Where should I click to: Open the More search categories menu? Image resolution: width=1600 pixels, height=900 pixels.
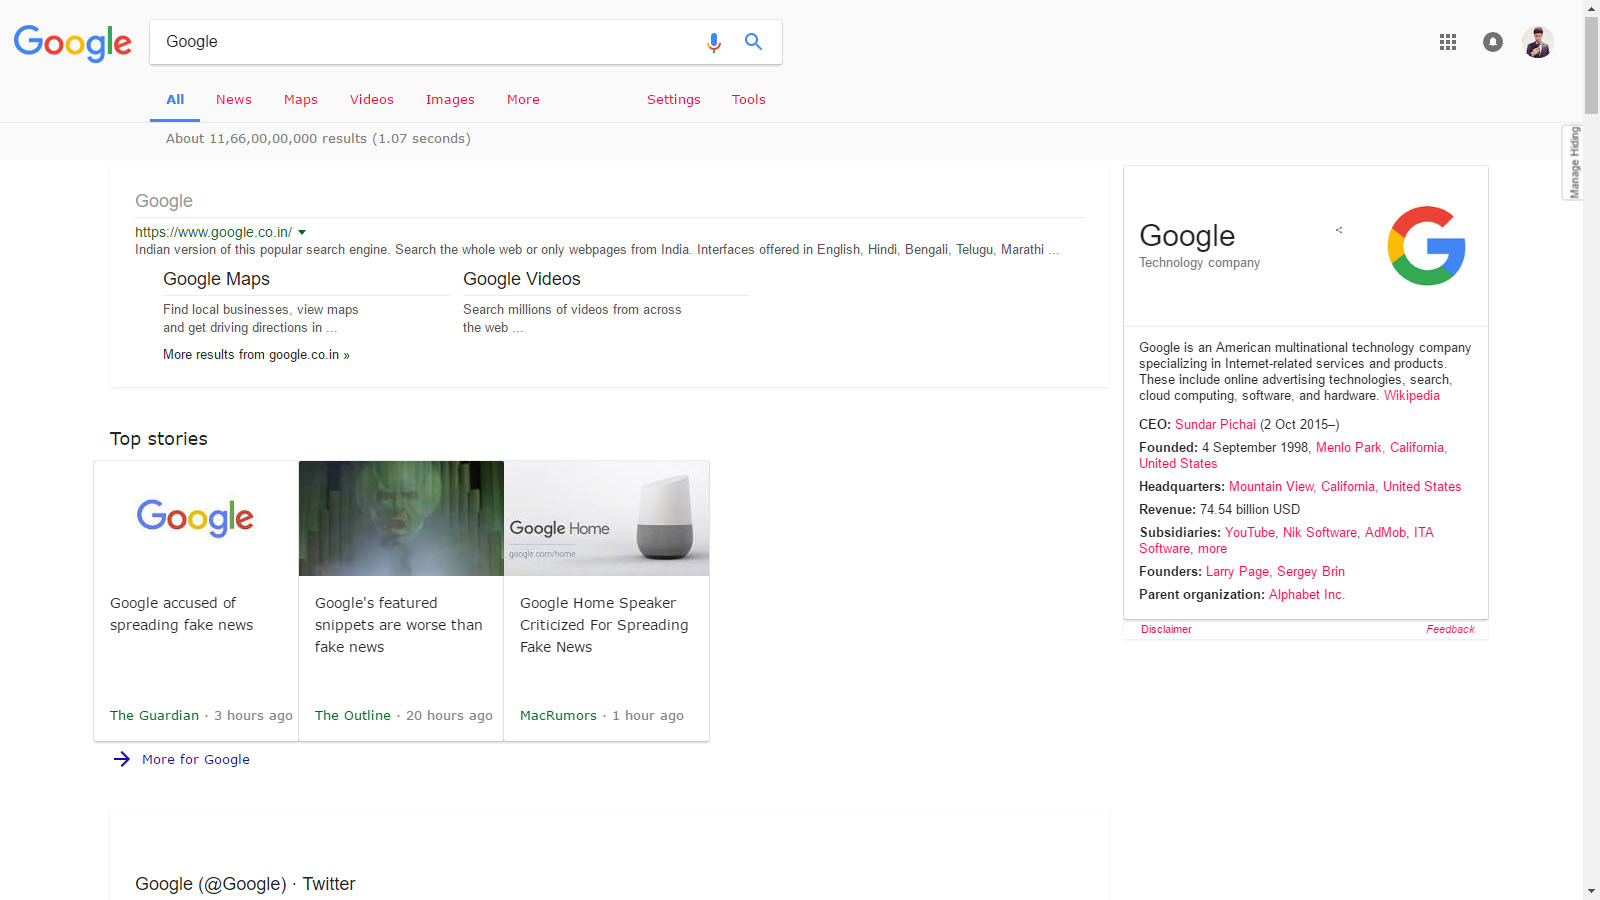pos(523,99)
